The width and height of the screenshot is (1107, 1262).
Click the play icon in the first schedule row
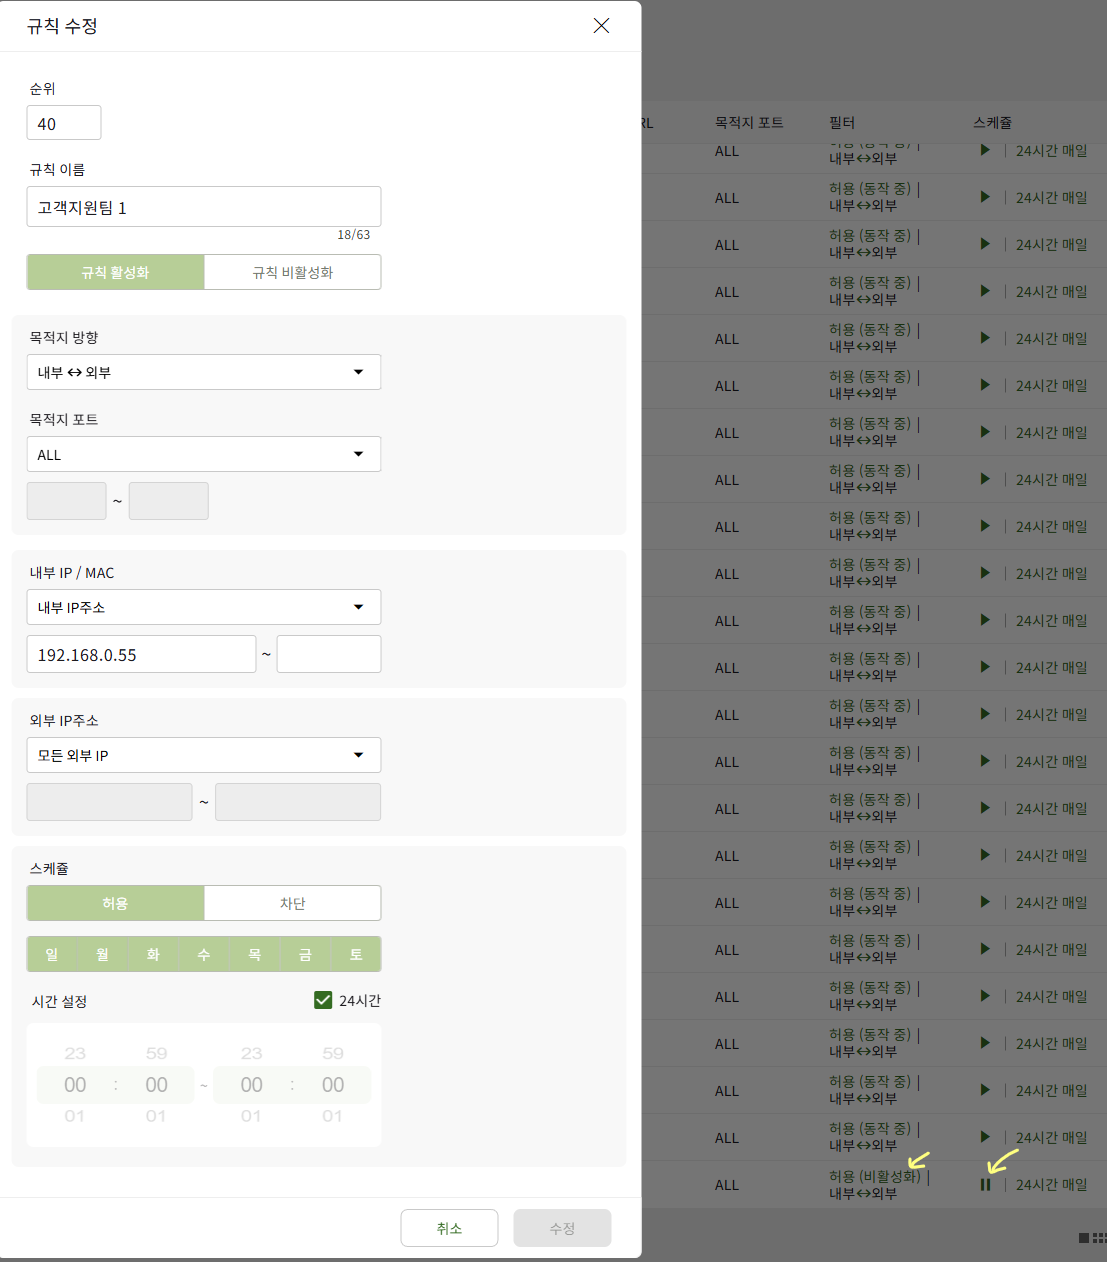click(985, 150)
